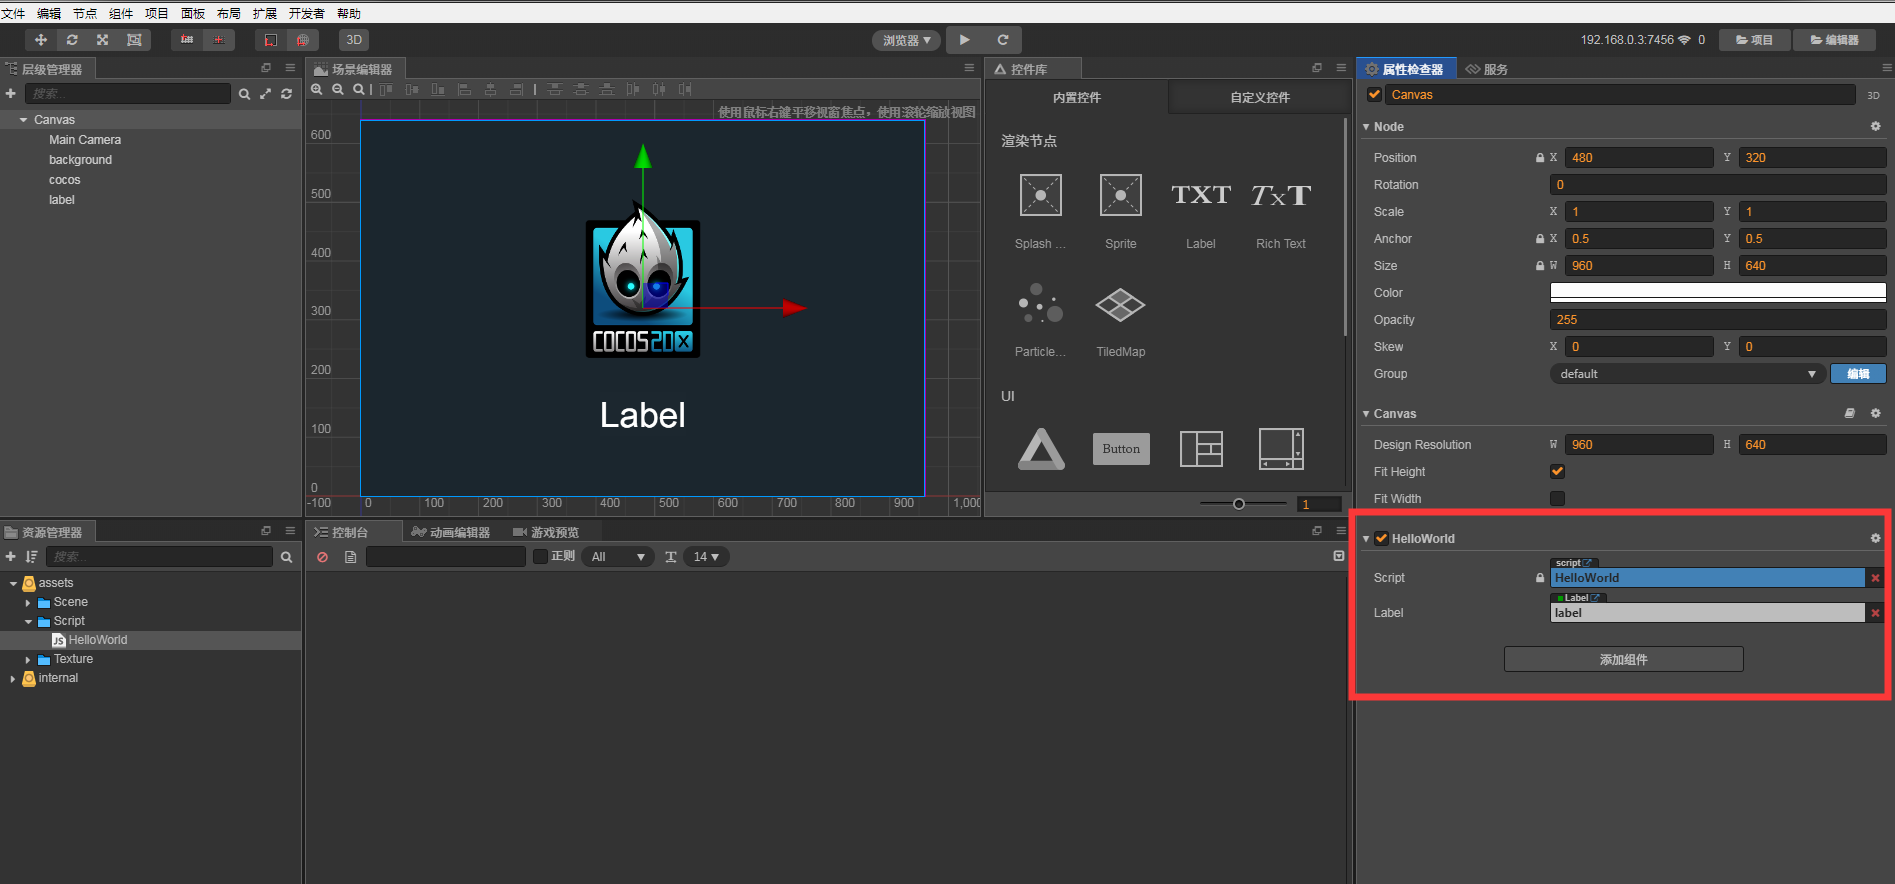Click the expand-all arrows icon in hierarchy
This screenshot has height=884, width=1895.
265,94
